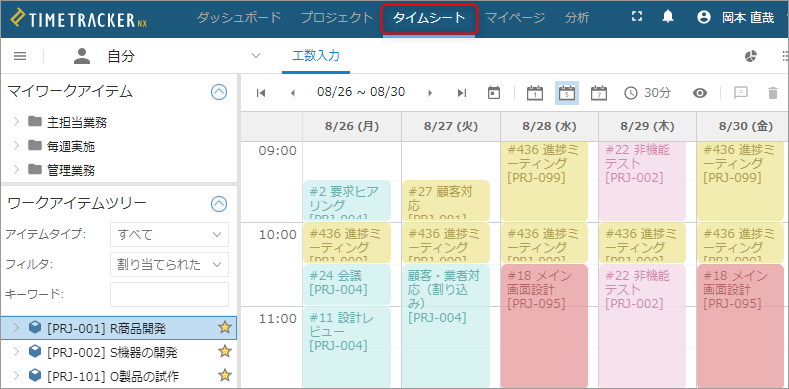Expand the 主担当業務 folder
The image size is (789, 389).
tap(16, 121)
